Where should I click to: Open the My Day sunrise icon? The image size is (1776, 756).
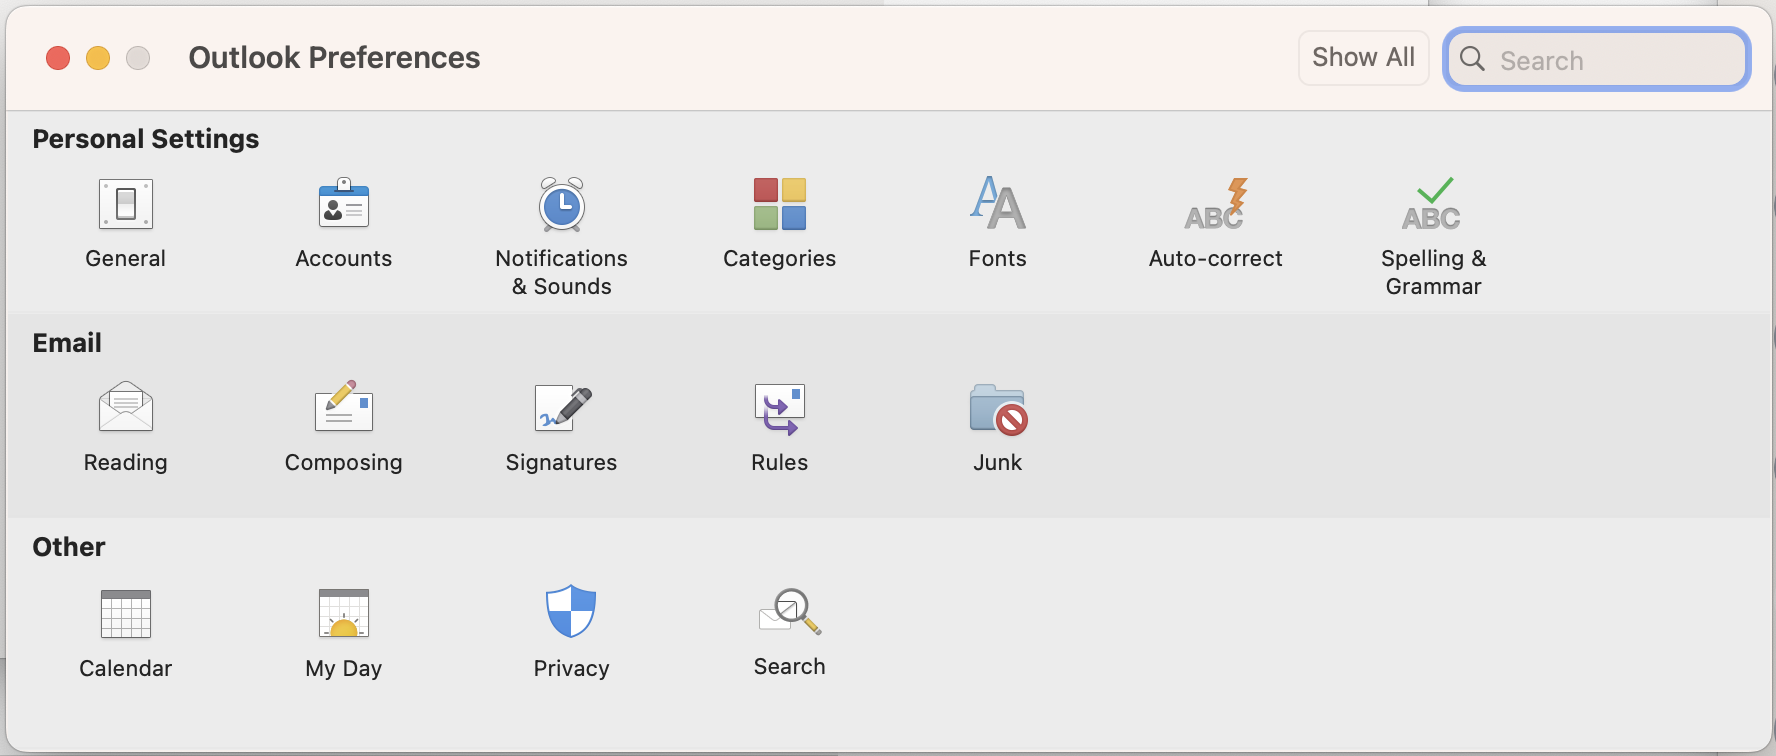click(344, 614)
